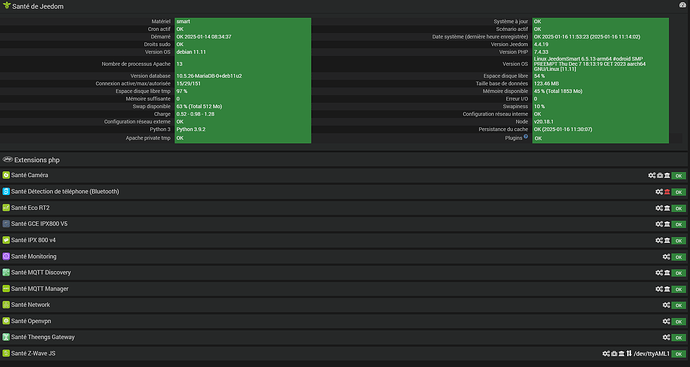The width and height of the screenshot is (690, 367).
Task: Open the cogs icon on Santé Openvpn row
Action: [666, 321]
